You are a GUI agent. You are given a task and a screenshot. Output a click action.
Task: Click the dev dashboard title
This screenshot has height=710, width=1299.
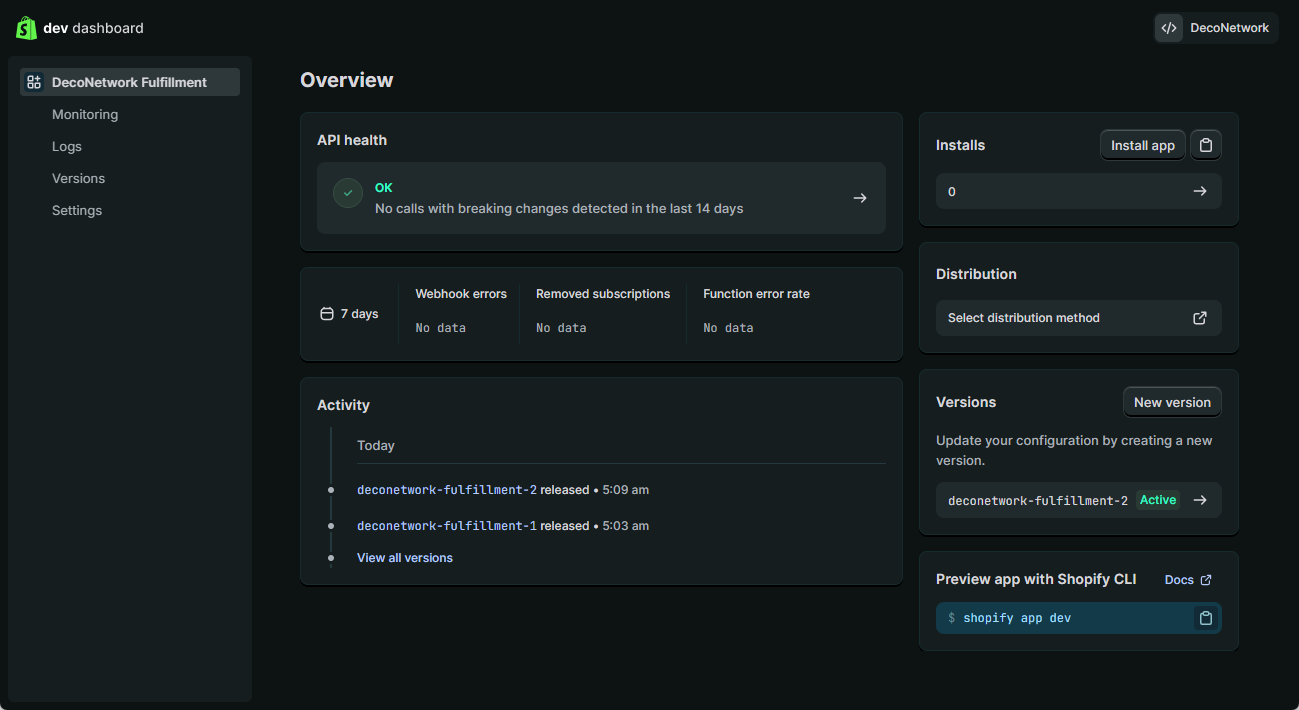(94, 28)
